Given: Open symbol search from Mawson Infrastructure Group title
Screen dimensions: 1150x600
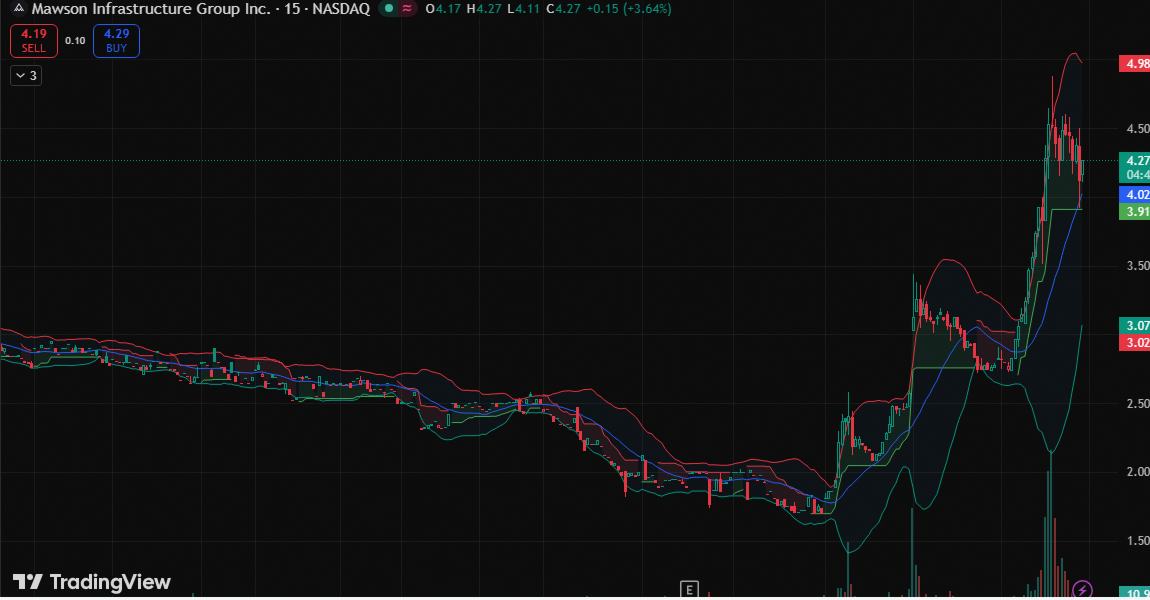Looking at the screenshot, I should pos(150,9).
